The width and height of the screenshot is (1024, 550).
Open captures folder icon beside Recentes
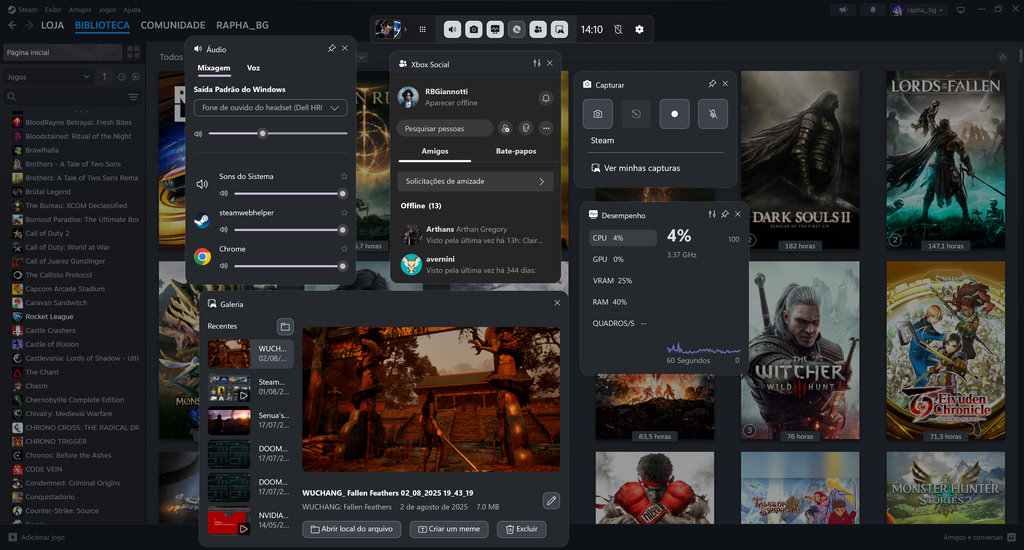285,326
